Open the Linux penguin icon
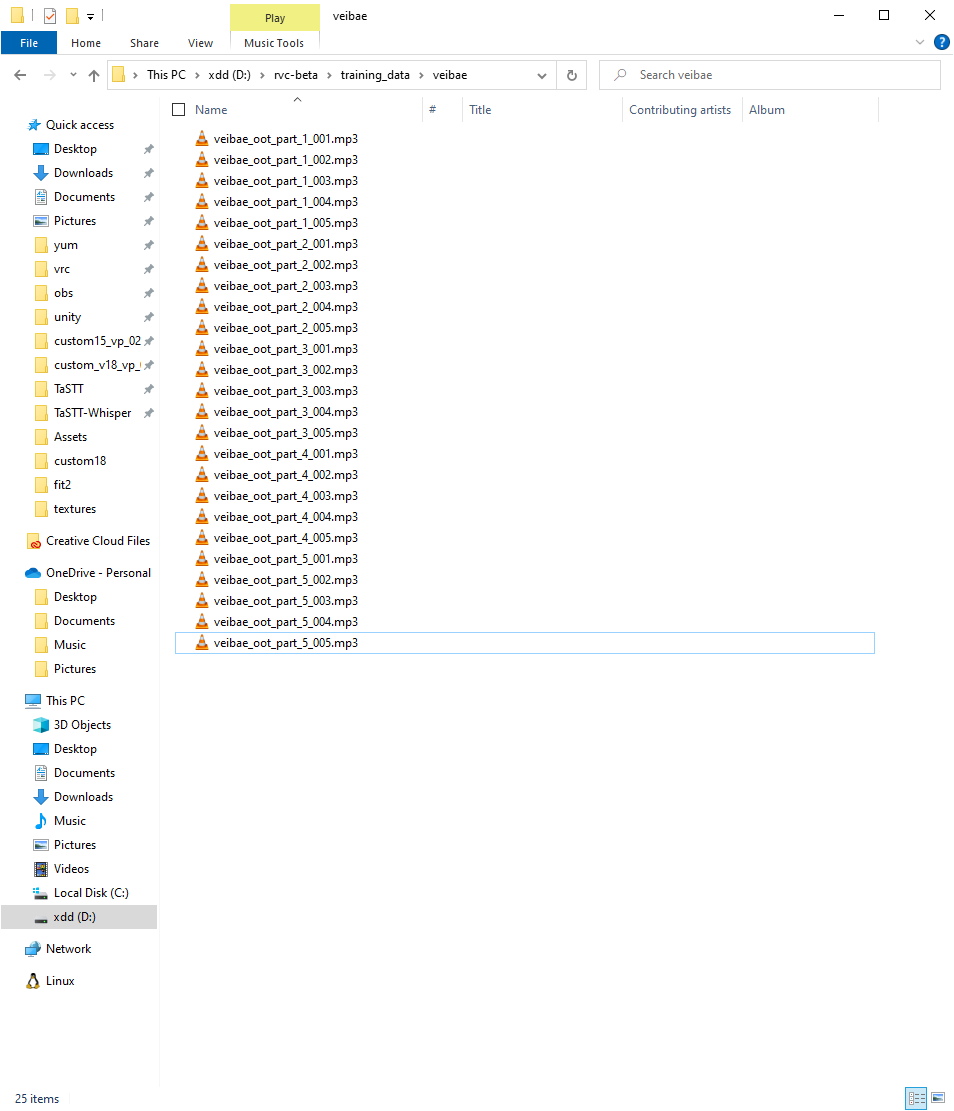954x1111 pixels. [33, 981]
